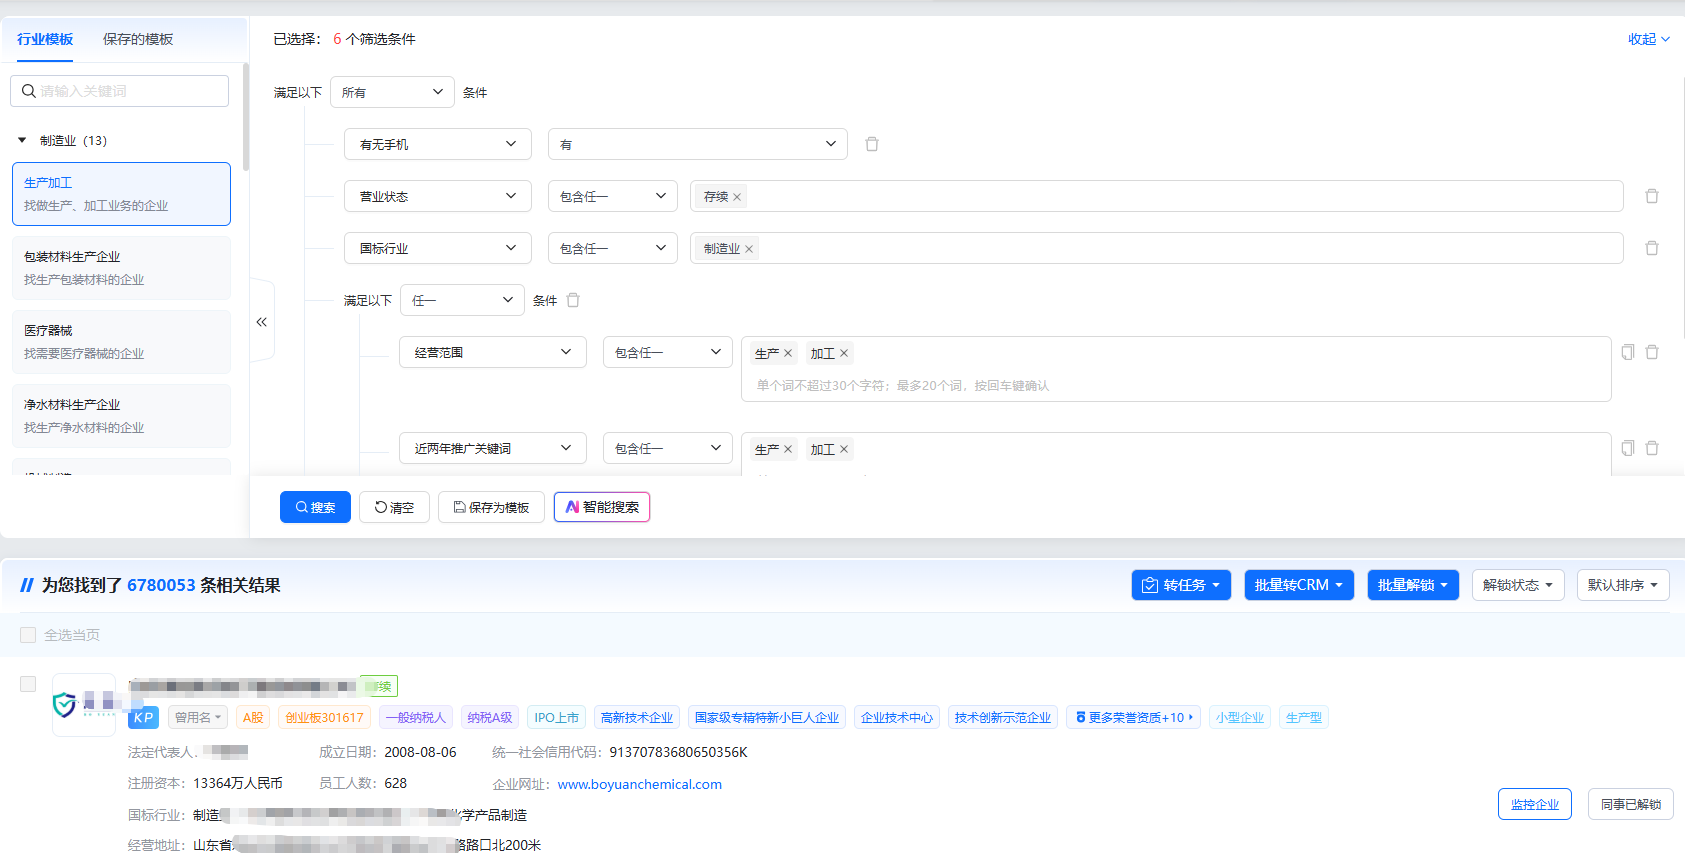Click into the 经营范围 keyword input area
This screenshot has height=854, width=1685.
[1176, 369]
